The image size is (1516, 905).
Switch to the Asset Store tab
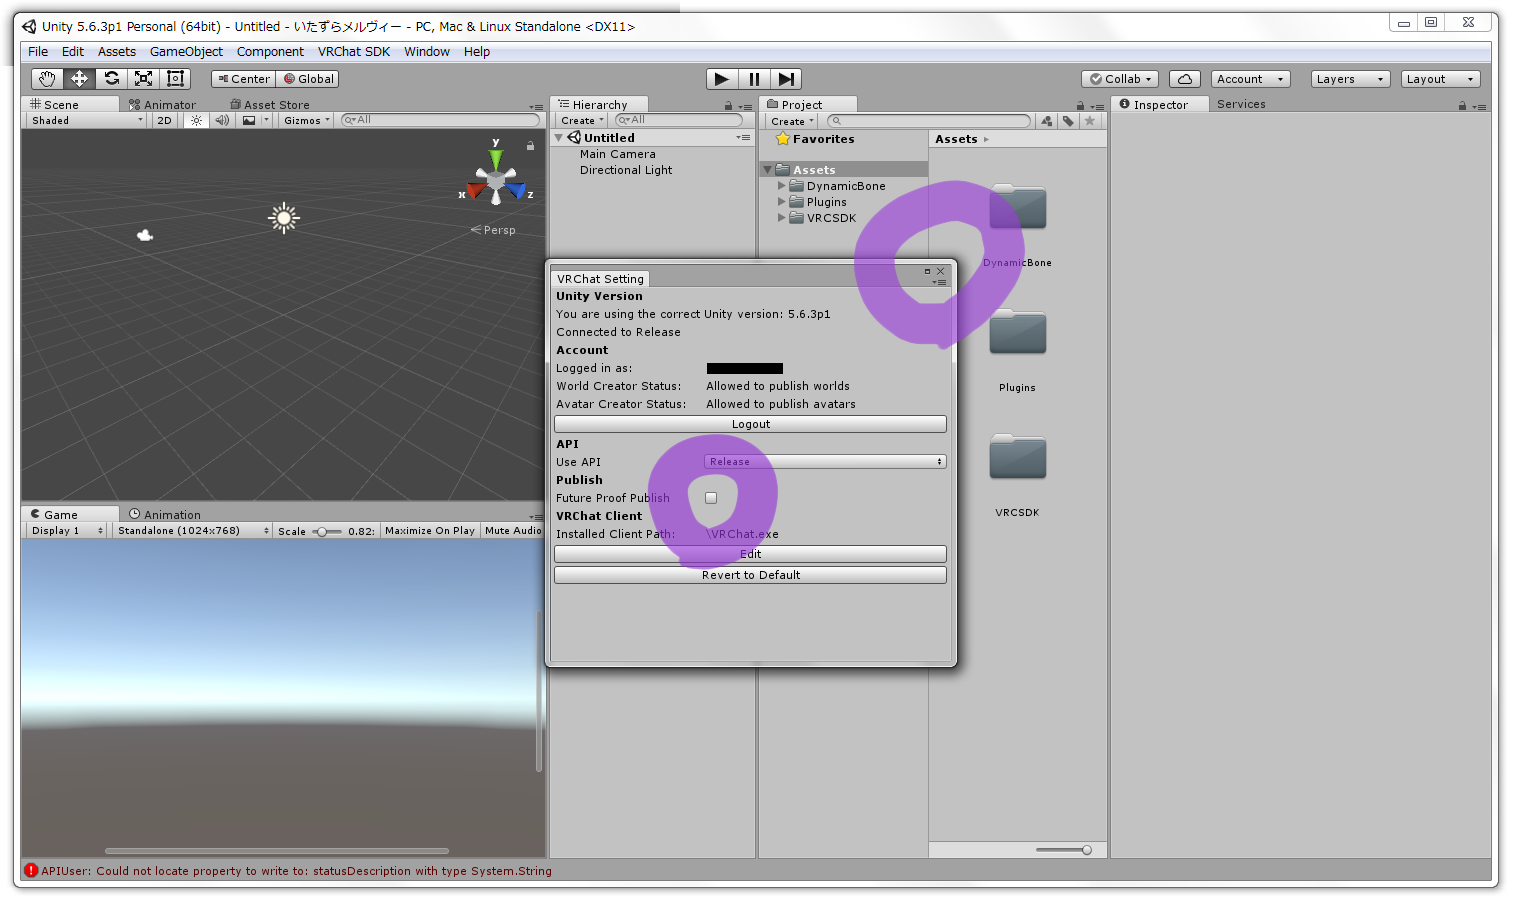[270, 105]
